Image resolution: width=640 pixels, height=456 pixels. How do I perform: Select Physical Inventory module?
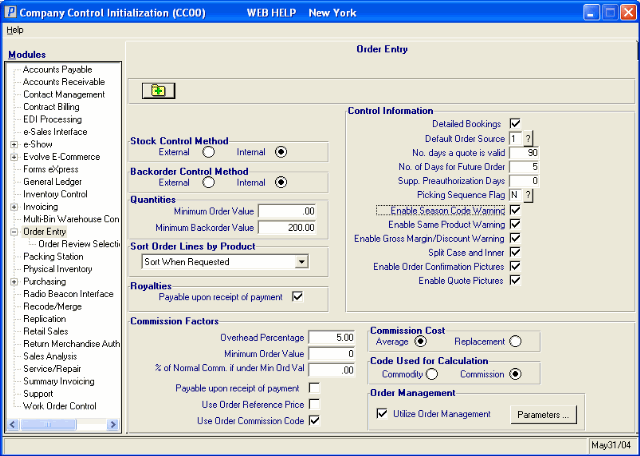pyautogui.click(x=58, y=269)
